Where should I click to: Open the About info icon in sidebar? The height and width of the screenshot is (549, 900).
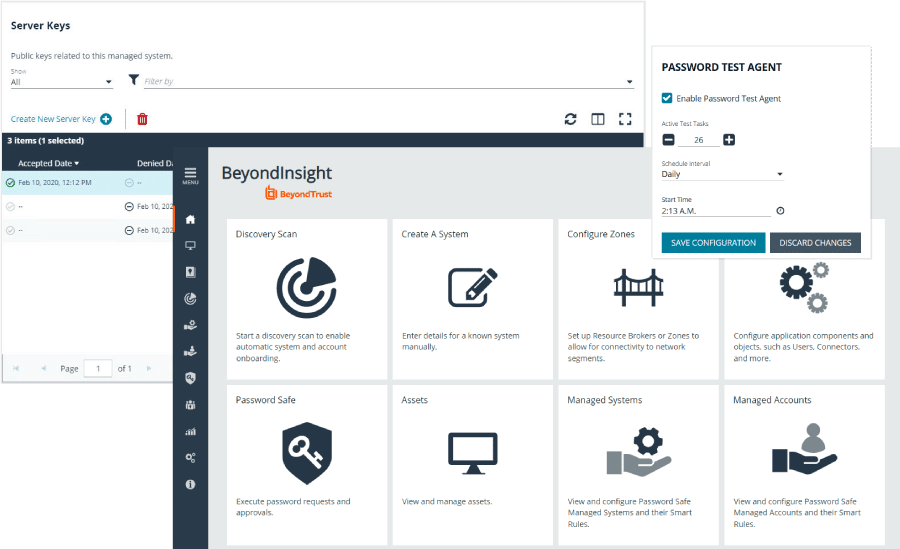click(191, 484)
